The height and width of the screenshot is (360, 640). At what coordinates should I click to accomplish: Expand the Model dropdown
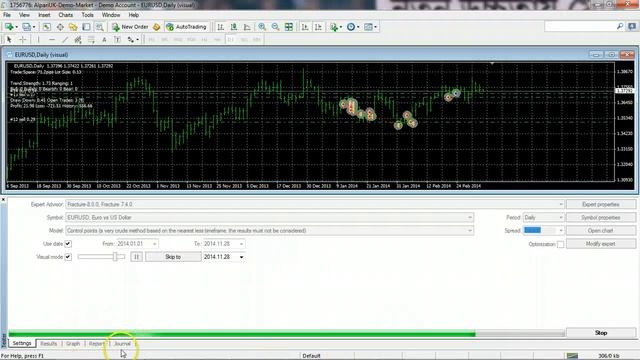pyautogui.click(x=470, y=231)
